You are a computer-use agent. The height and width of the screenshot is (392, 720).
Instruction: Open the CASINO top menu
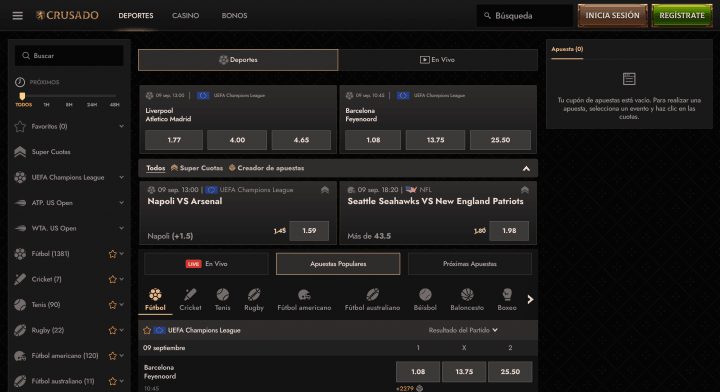186,16
